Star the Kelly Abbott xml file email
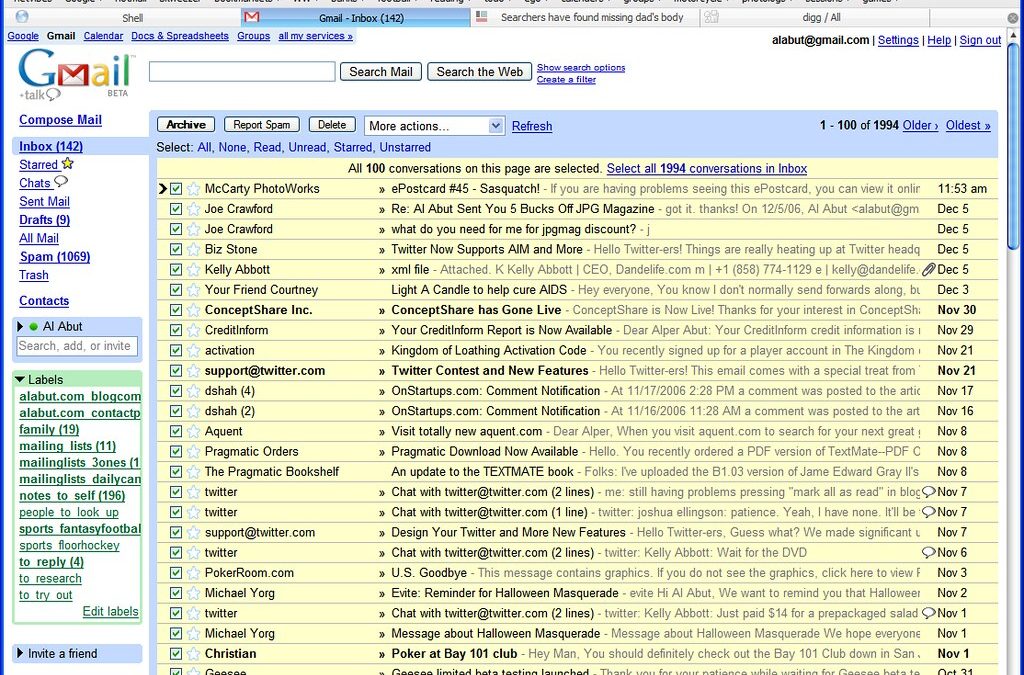This screenshot has height=675, width=1024. (x=193, y=270)
